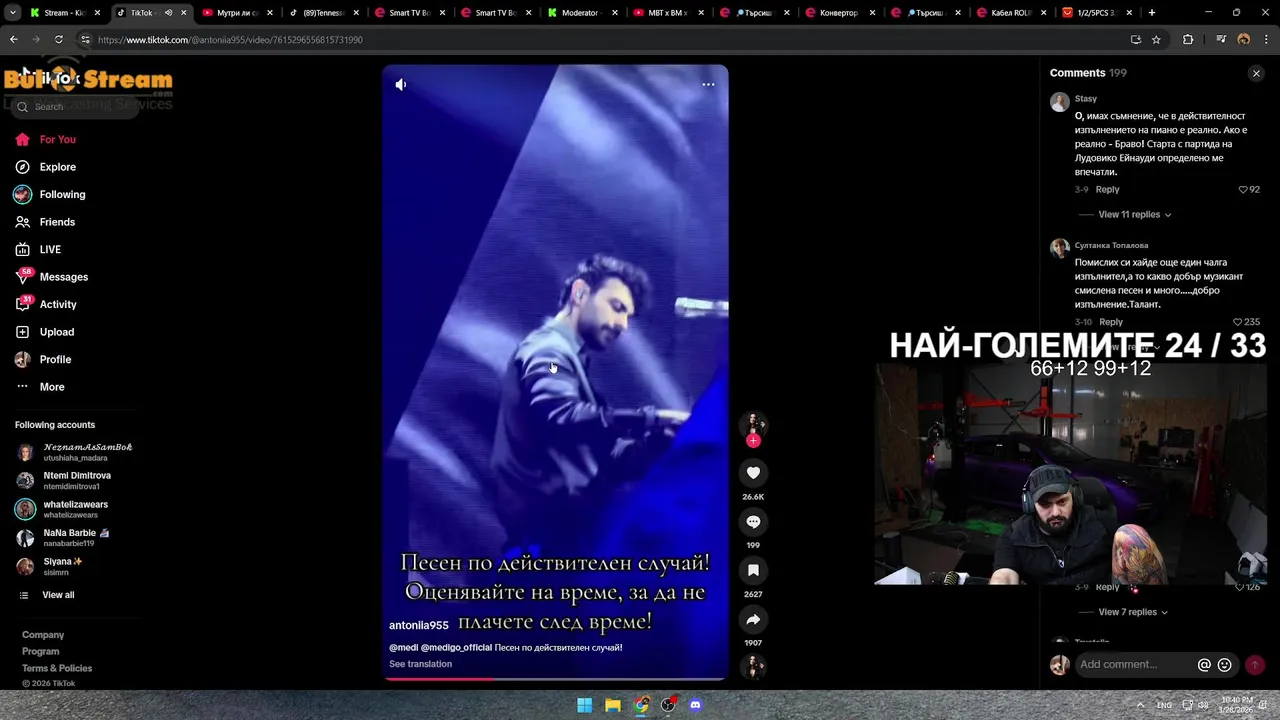Open the Friends section
The width and height of the screenshot is (1280, 720).
click(x=45, y=222)
